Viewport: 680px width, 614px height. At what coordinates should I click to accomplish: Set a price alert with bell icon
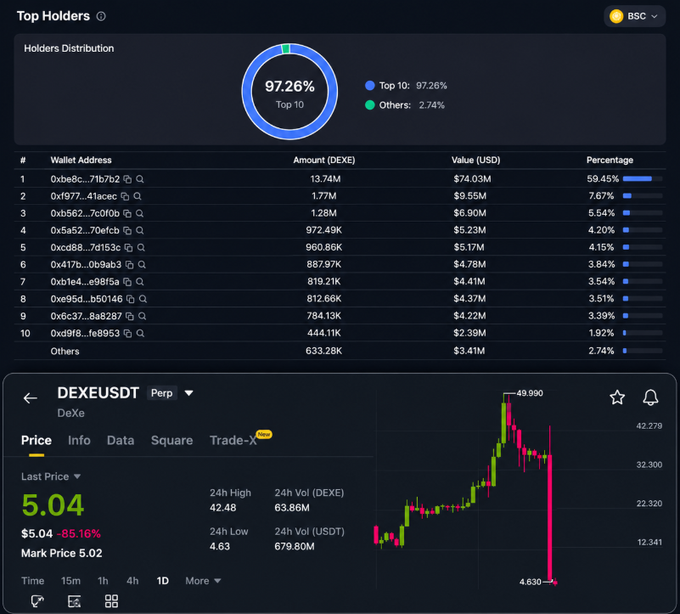[x=650, y=397]
